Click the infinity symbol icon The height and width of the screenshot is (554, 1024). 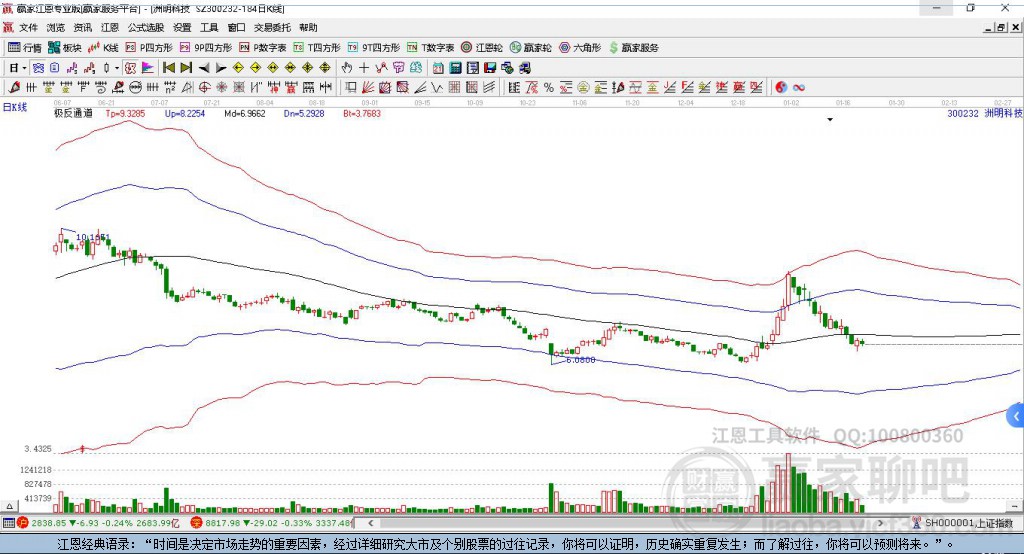coord(799,88)
